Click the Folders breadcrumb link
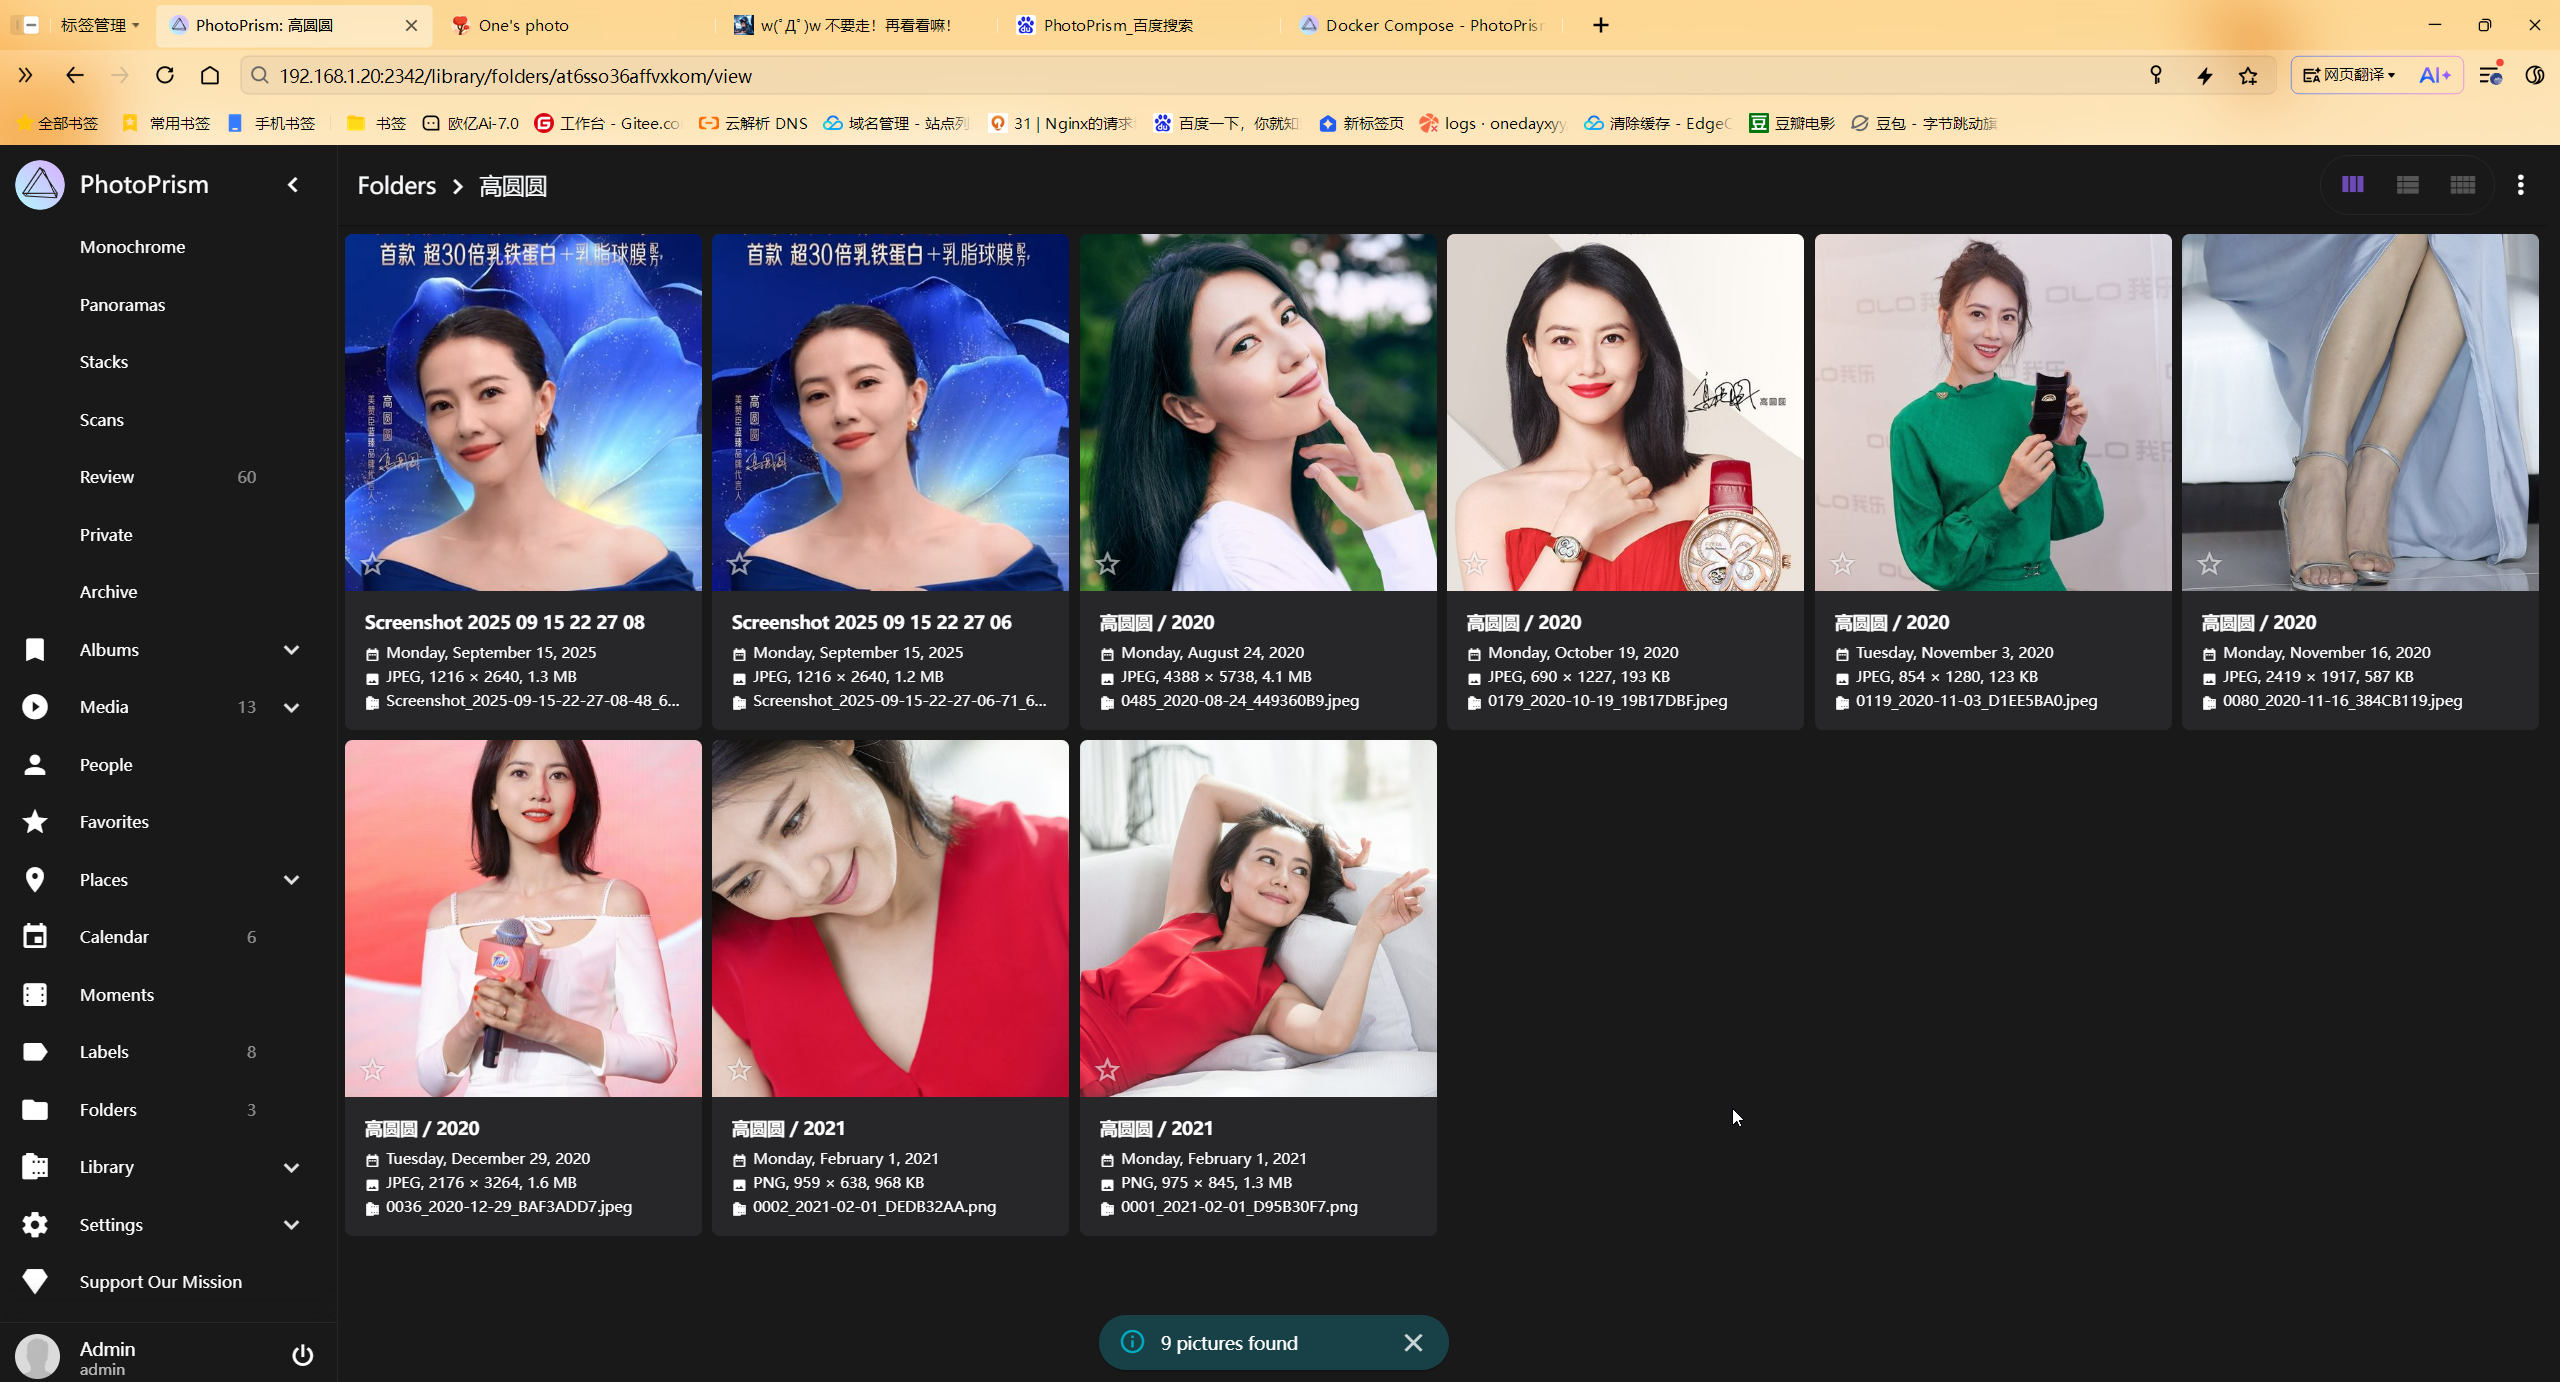Screen dimensions: 2560x1382 pyautogui.click(x=397, y=186)
